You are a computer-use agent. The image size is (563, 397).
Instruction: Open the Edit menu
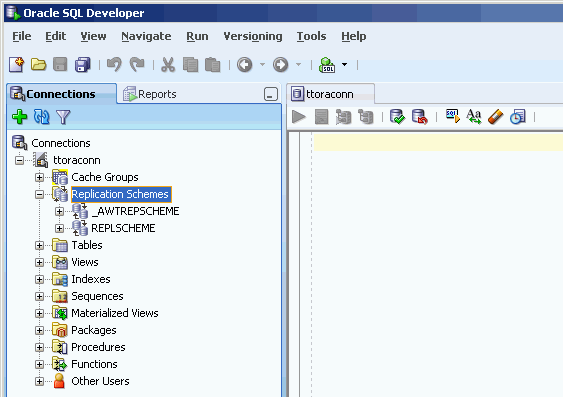pos(56,36)
